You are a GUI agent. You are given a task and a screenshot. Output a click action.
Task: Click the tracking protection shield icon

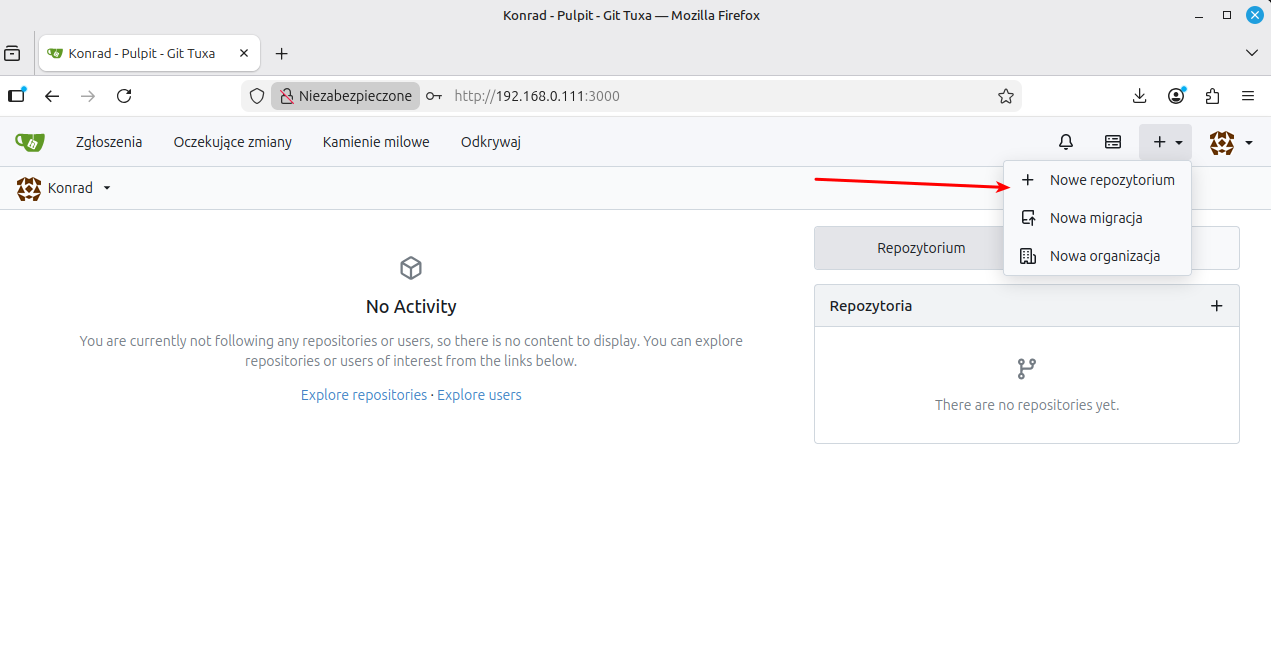point(257,96)
